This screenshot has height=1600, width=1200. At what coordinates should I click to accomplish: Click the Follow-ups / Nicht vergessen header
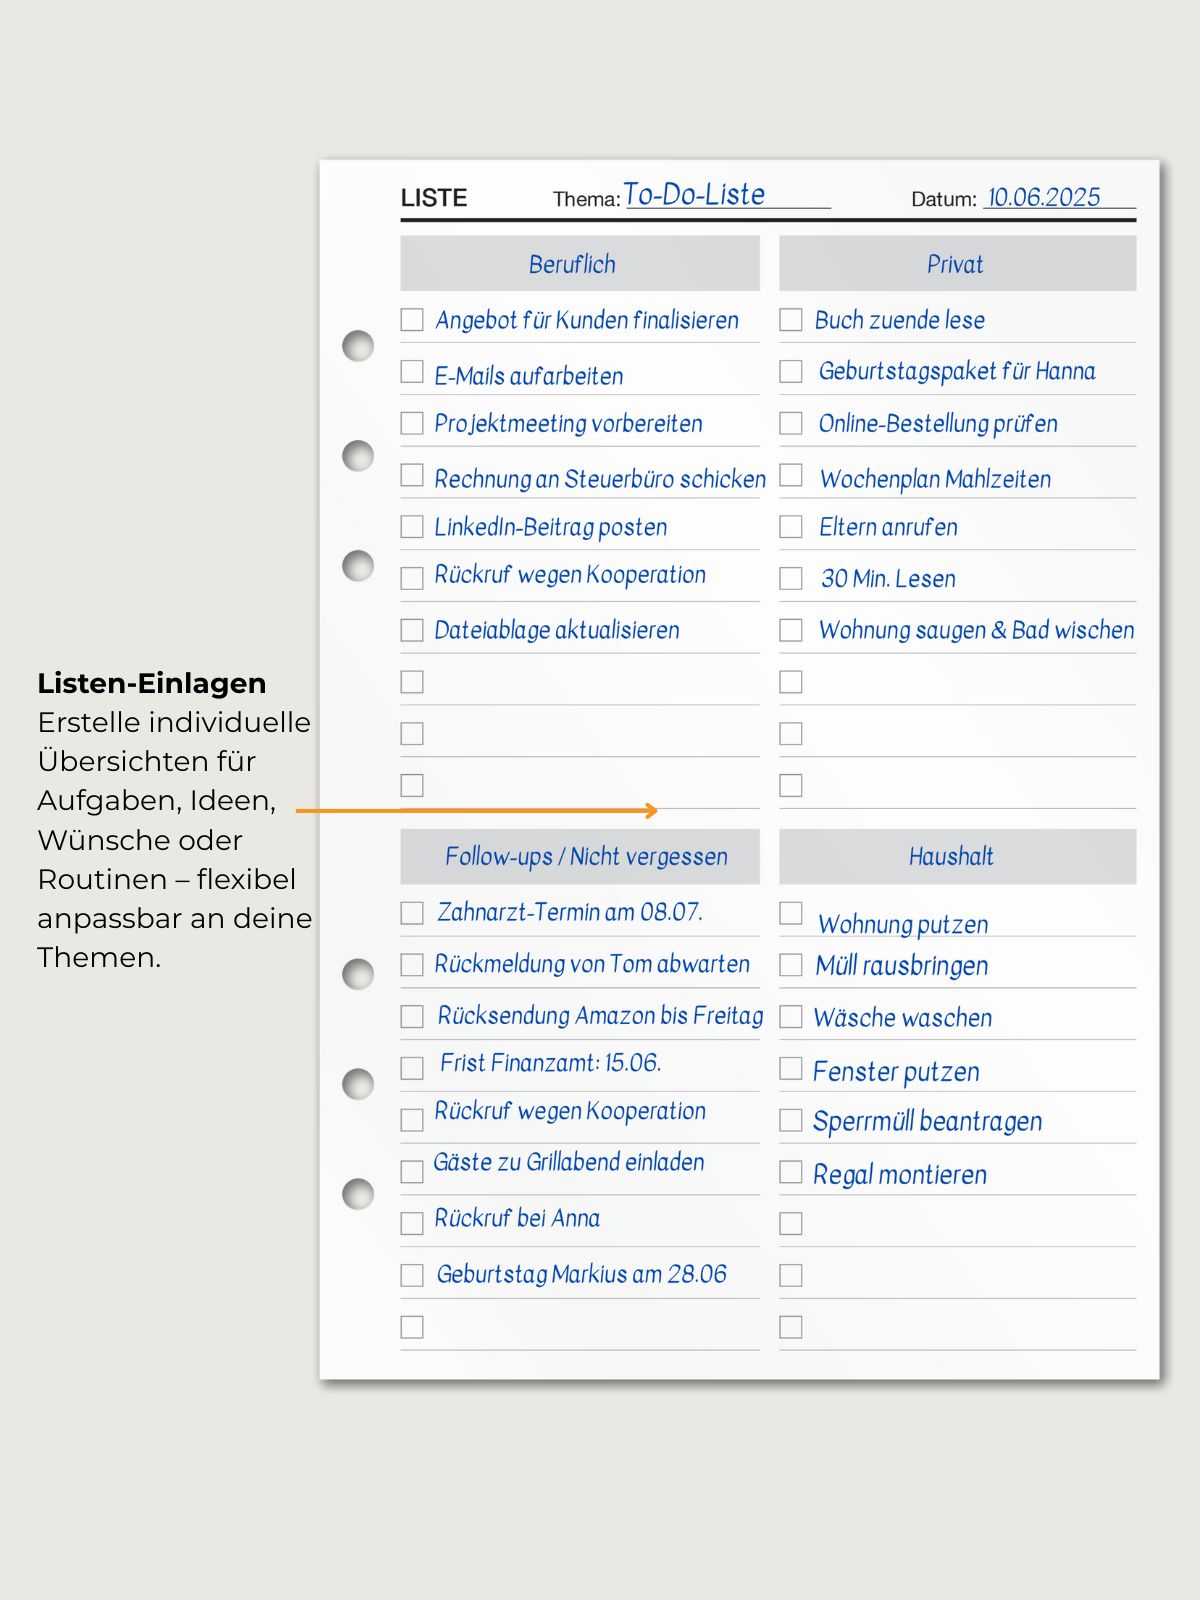[x=580, y=857]
